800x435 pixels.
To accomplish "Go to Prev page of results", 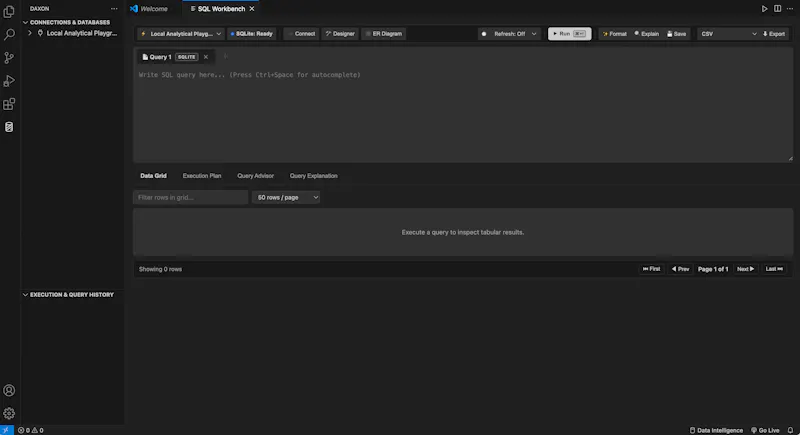I will [681, 269].
